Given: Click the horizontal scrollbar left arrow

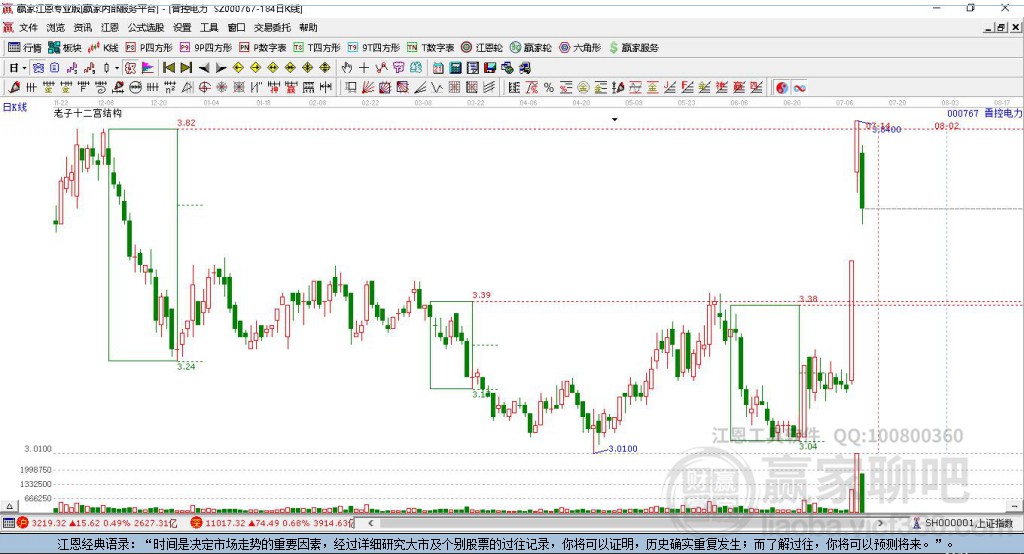Looking at the screenshot, I should click(x=371, y=523).
